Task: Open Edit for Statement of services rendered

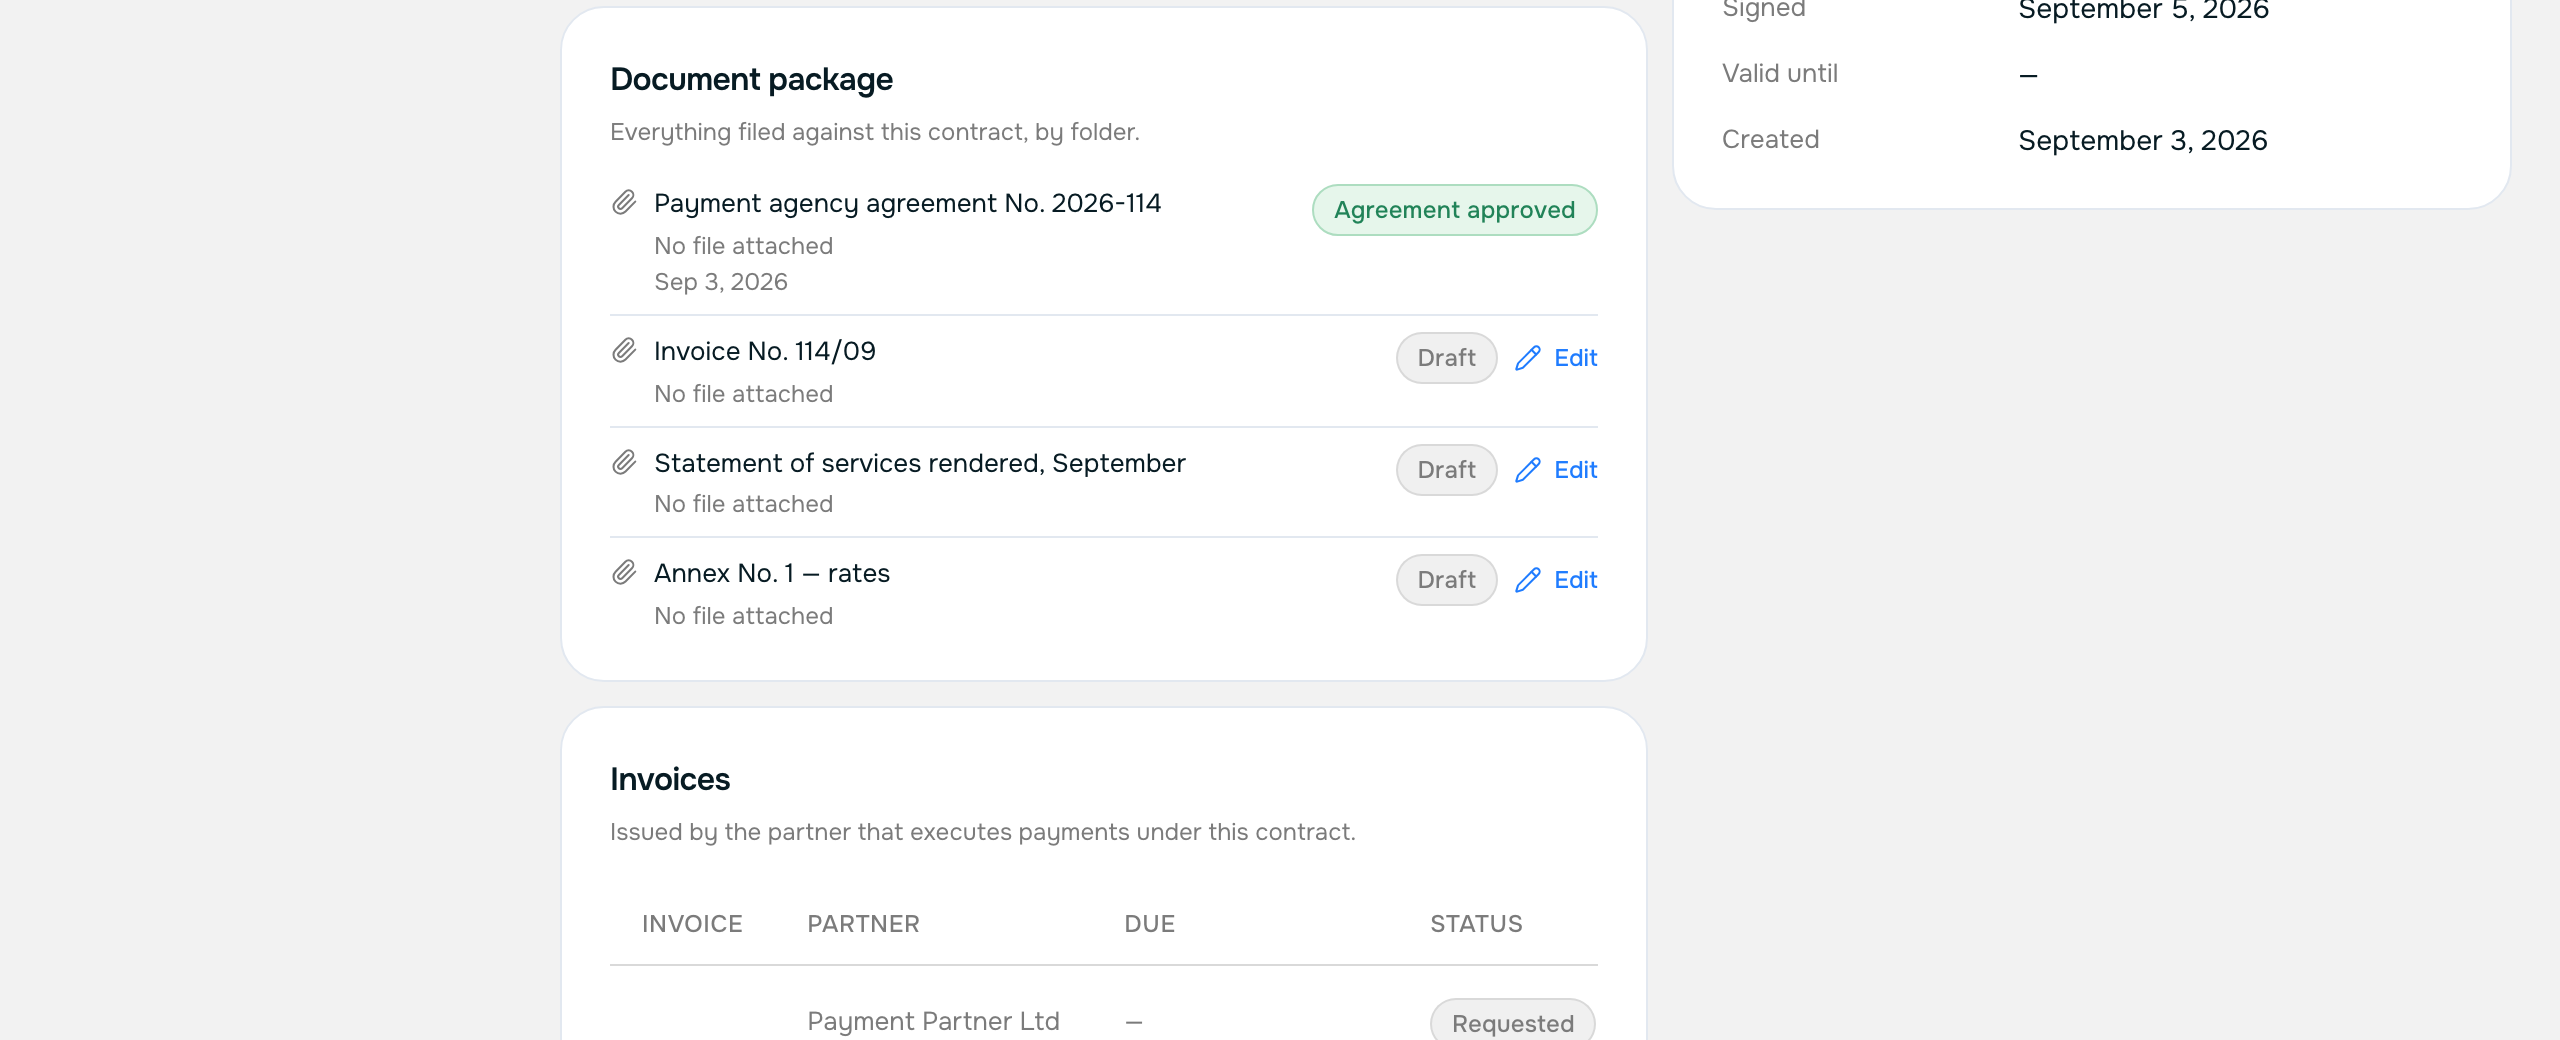Action: (1557, 470)
